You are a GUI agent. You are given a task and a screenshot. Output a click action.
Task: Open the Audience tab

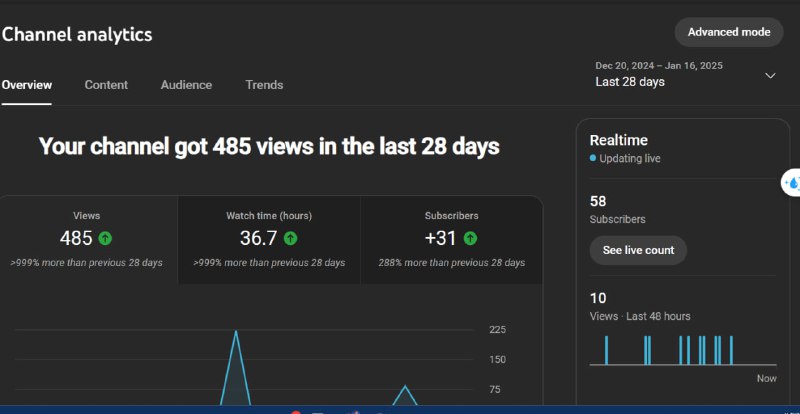186,85
